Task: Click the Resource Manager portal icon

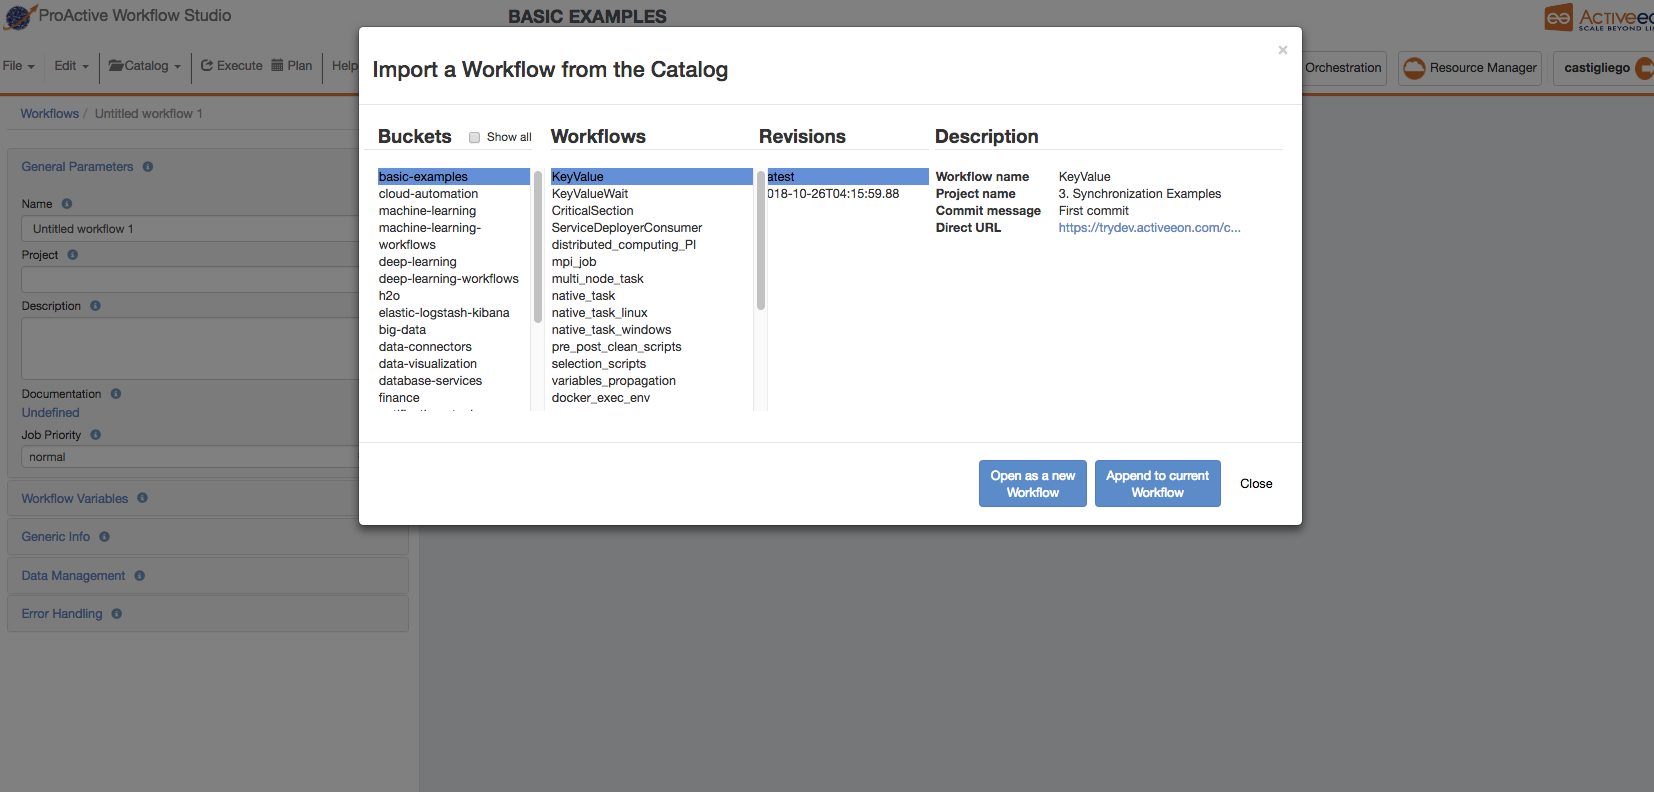Action: [1414, 68]
